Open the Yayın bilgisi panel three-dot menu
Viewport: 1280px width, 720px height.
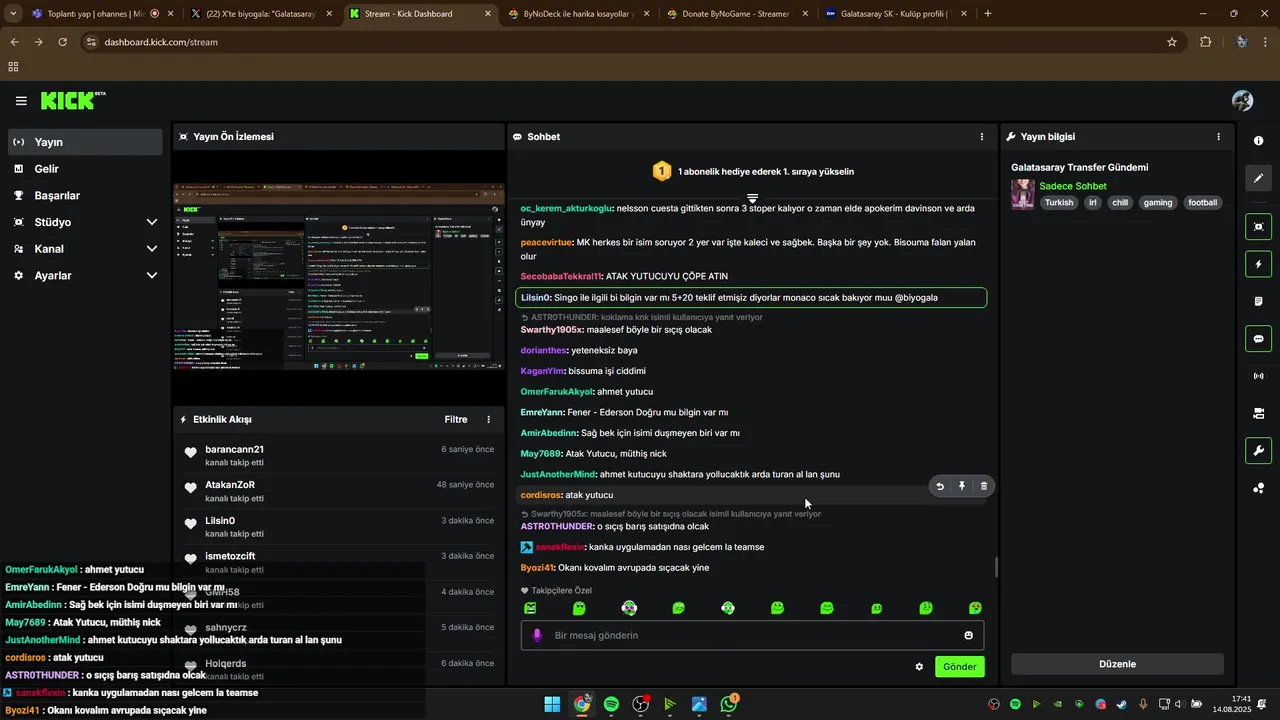(x=1218, y=137)
